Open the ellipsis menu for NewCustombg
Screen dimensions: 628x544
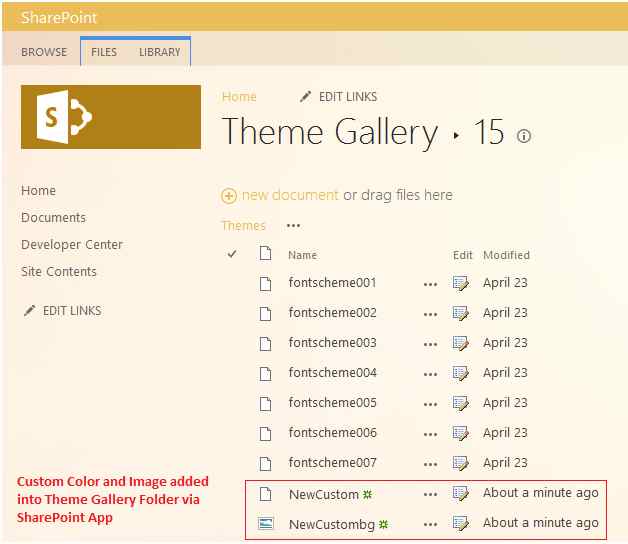pyautogui.click(x=431, y=525)
